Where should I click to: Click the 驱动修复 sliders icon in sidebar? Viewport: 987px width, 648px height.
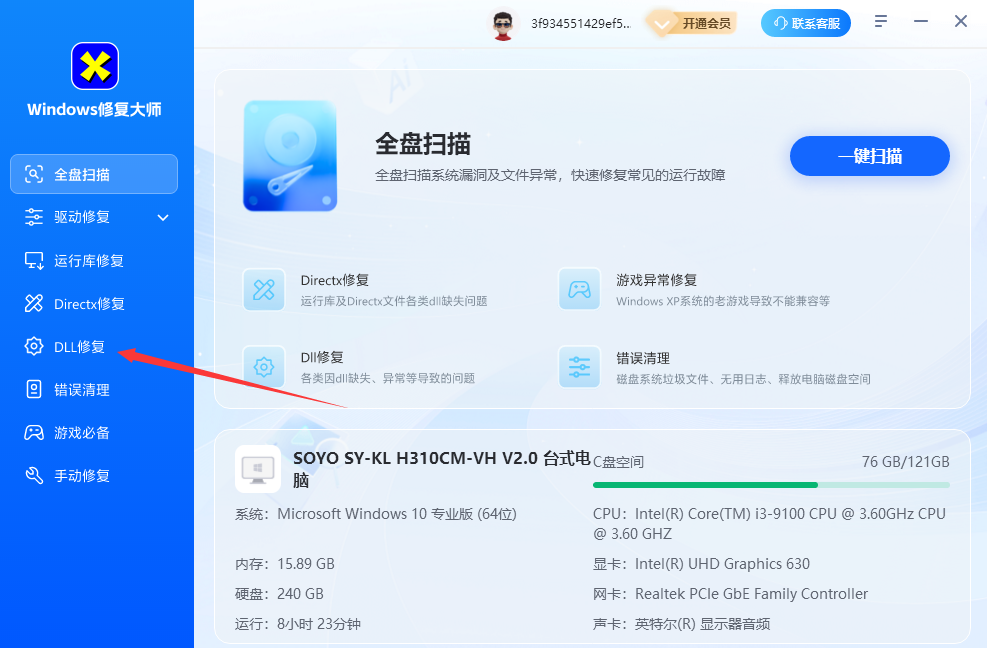click(x=34, y=217)
